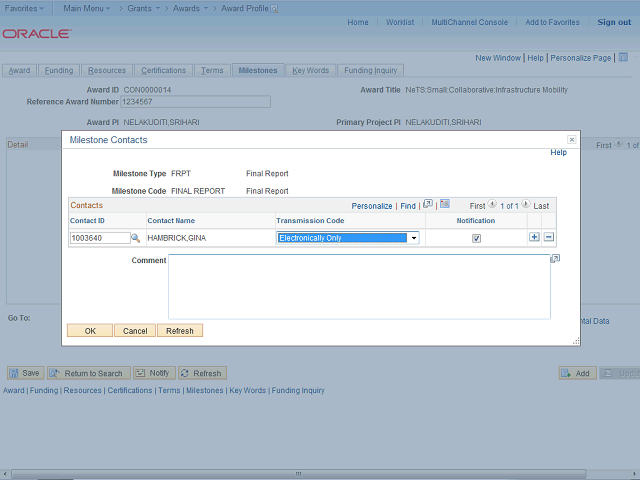The image size is (640, 480).
Task: Click into the Comment text area
Action: pos(358,286)
